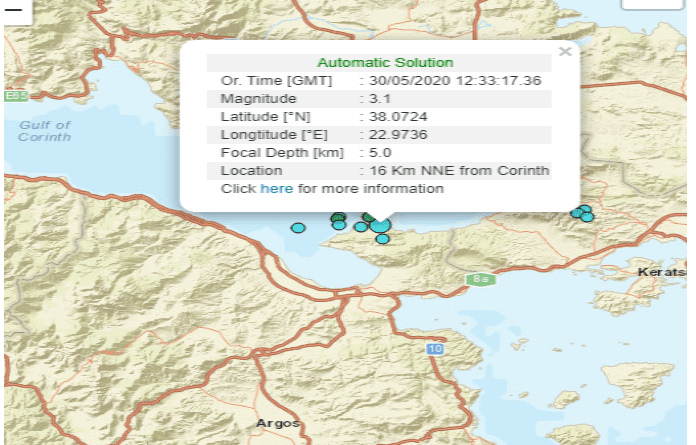Click the latitude value 38.0724
Screen dimensions: 696x445
[398, 117]
